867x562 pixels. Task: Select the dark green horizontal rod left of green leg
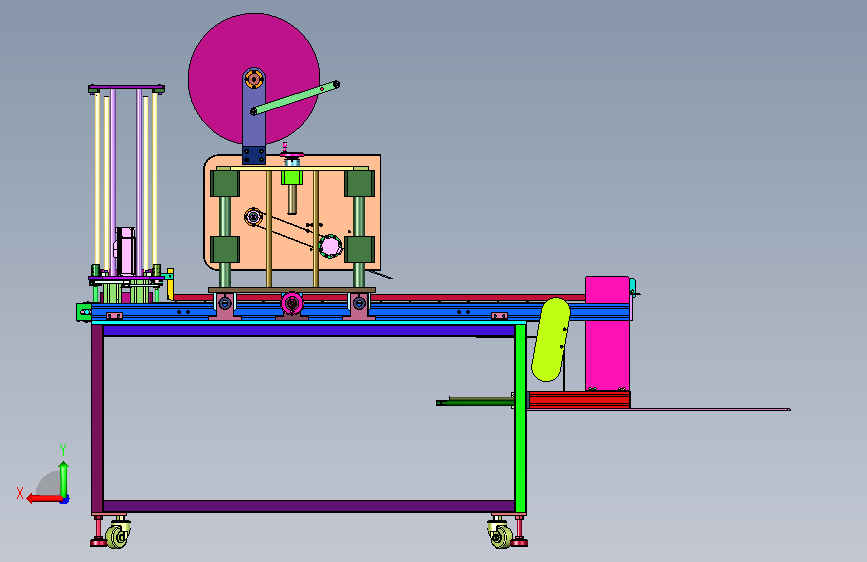475,402
